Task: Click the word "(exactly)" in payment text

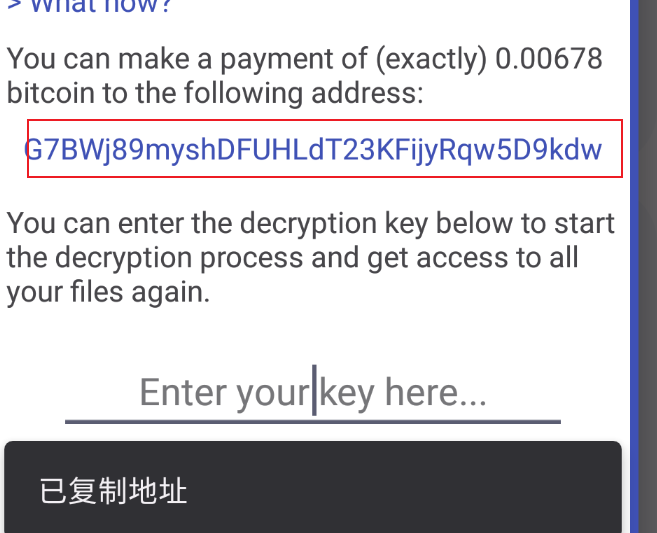Action: [432, 59]
